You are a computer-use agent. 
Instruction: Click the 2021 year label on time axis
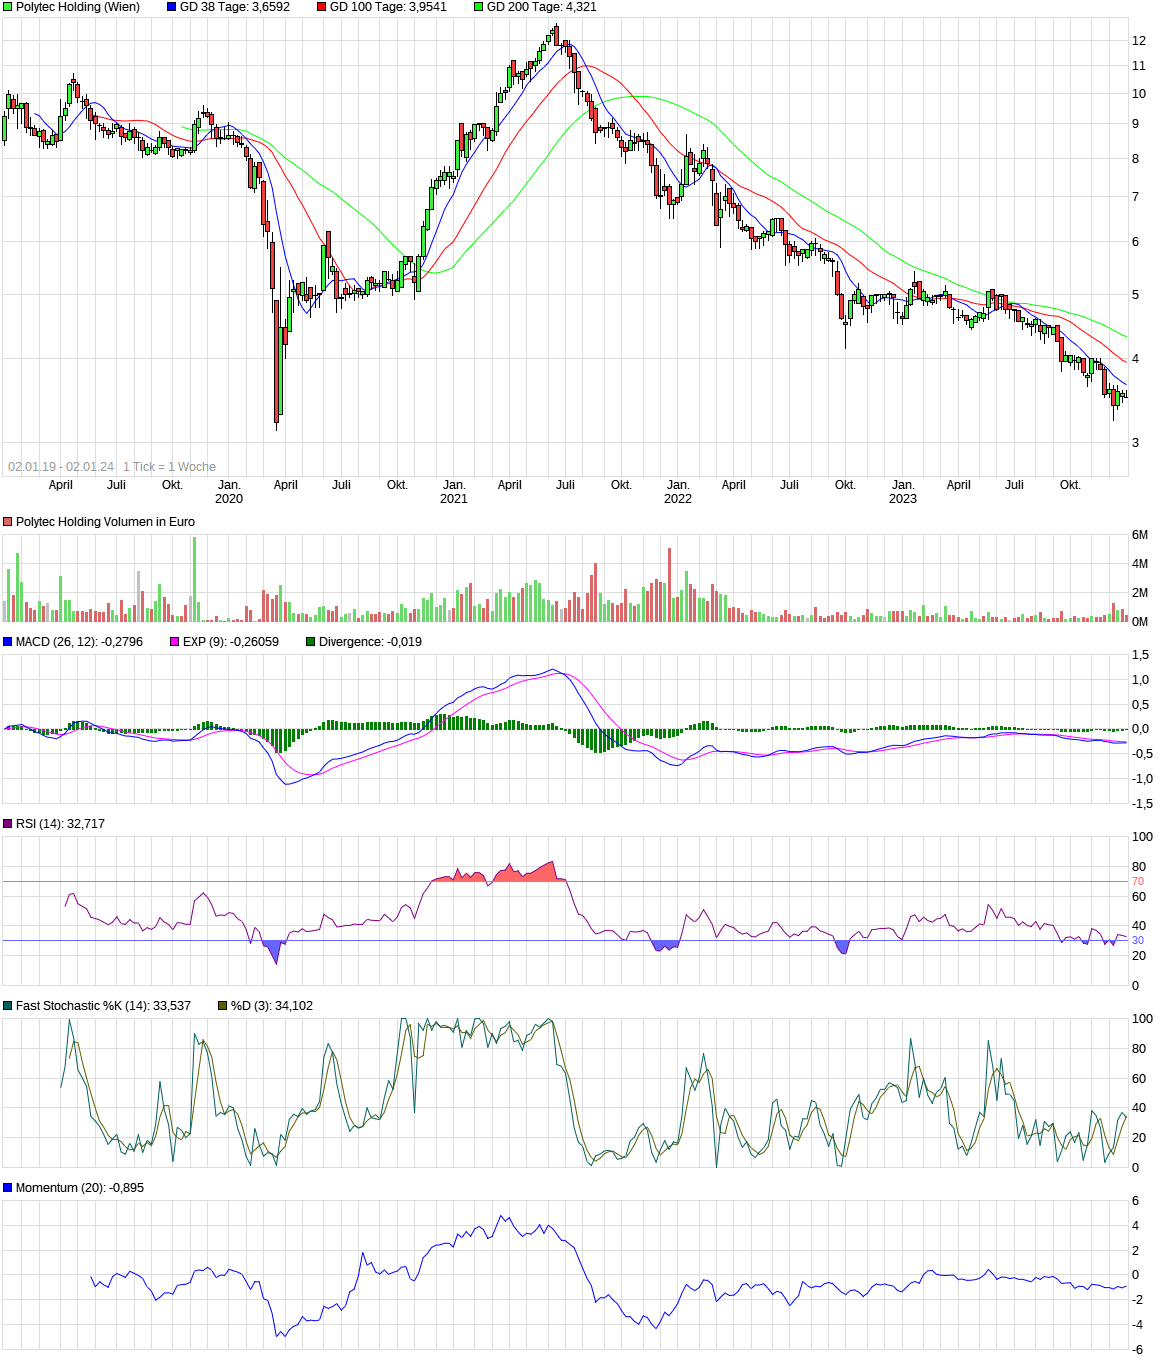[454, 499]
